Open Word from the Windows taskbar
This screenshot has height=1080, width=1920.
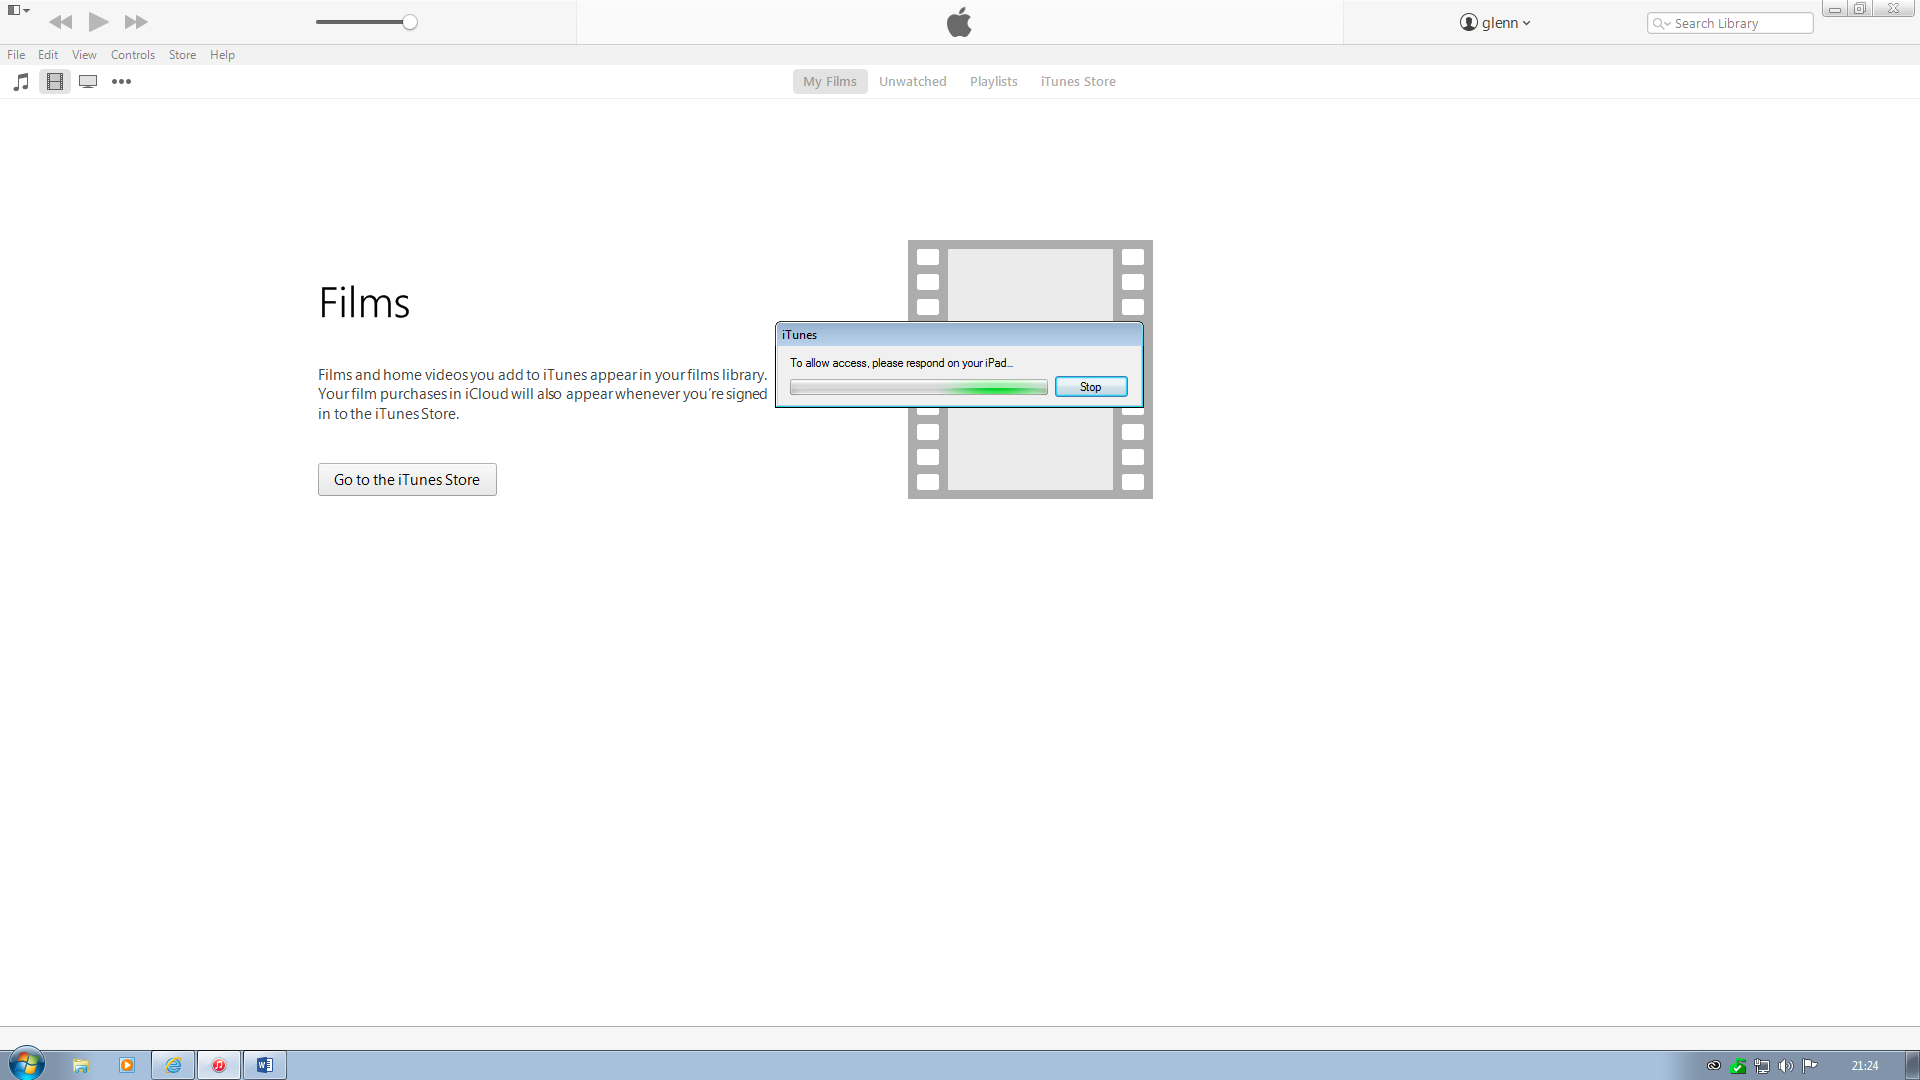point(265,1065)
